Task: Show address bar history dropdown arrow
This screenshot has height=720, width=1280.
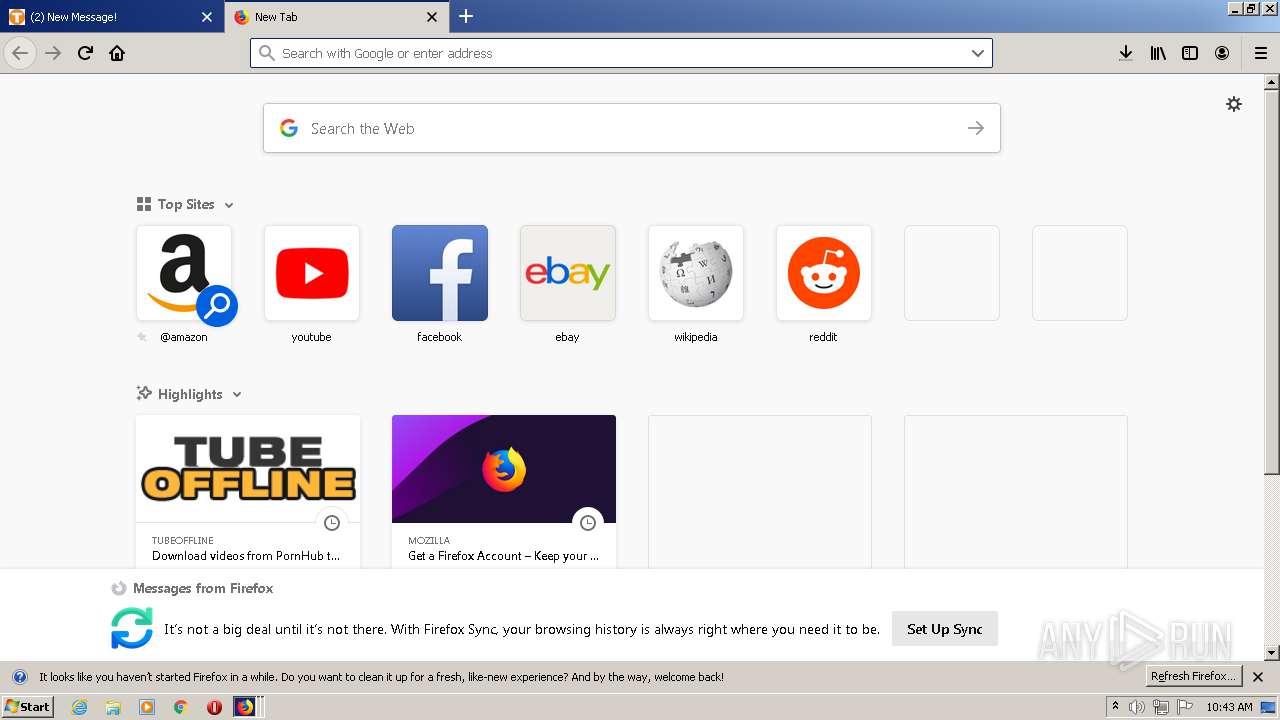Action: pyautogui.click(x=978, y=53)
